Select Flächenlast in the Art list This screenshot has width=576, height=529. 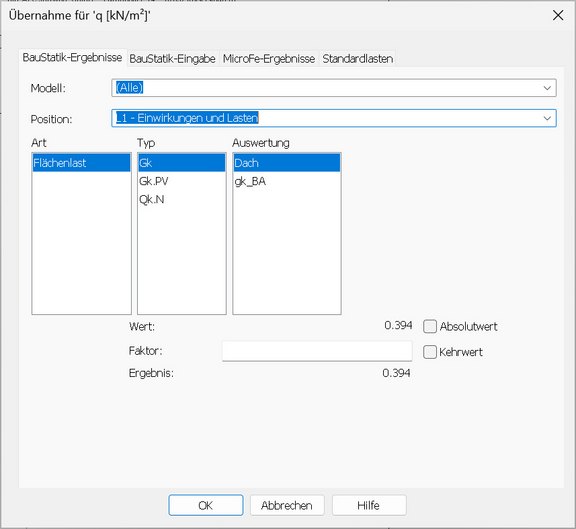[x=82, y=163]
